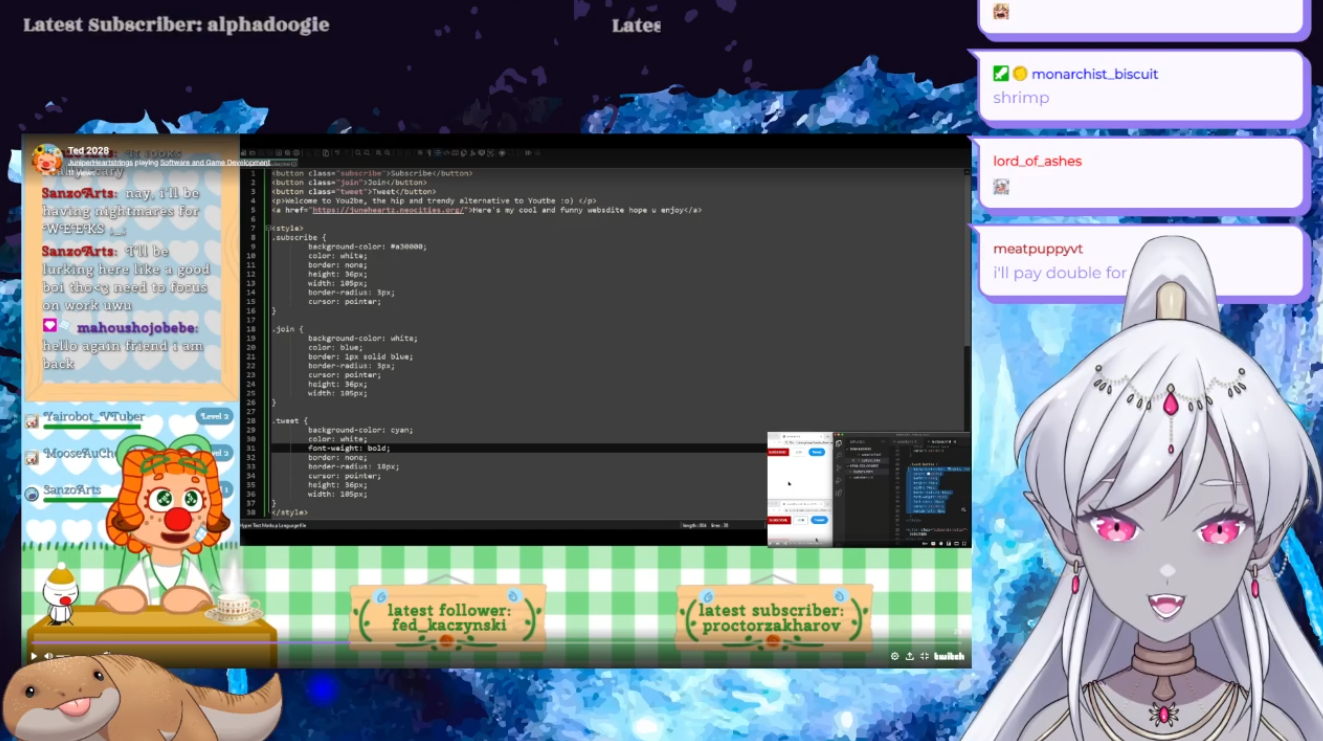Click the latest follower fed_kaczynski sign
Viewport: 1323px width, 741px height.
[448, 617]
